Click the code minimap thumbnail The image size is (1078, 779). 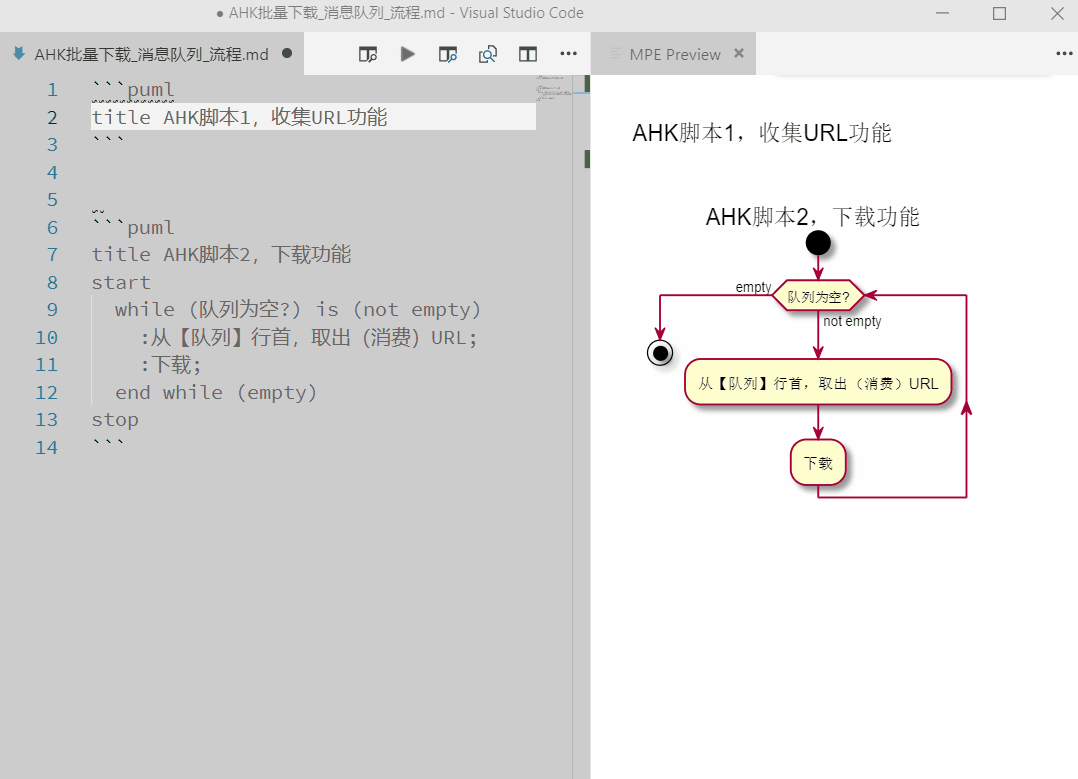tap(553, 88)
